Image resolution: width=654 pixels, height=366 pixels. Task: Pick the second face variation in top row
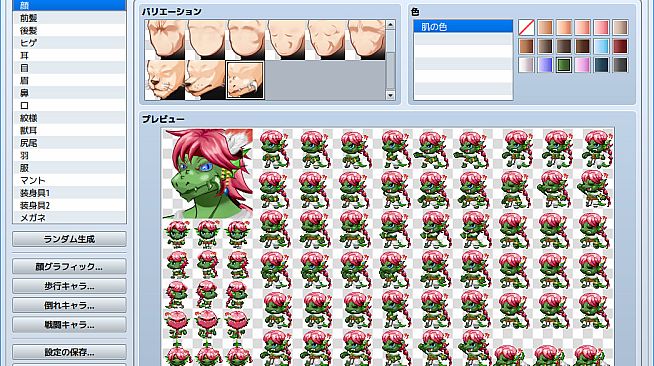pos(206,40)
